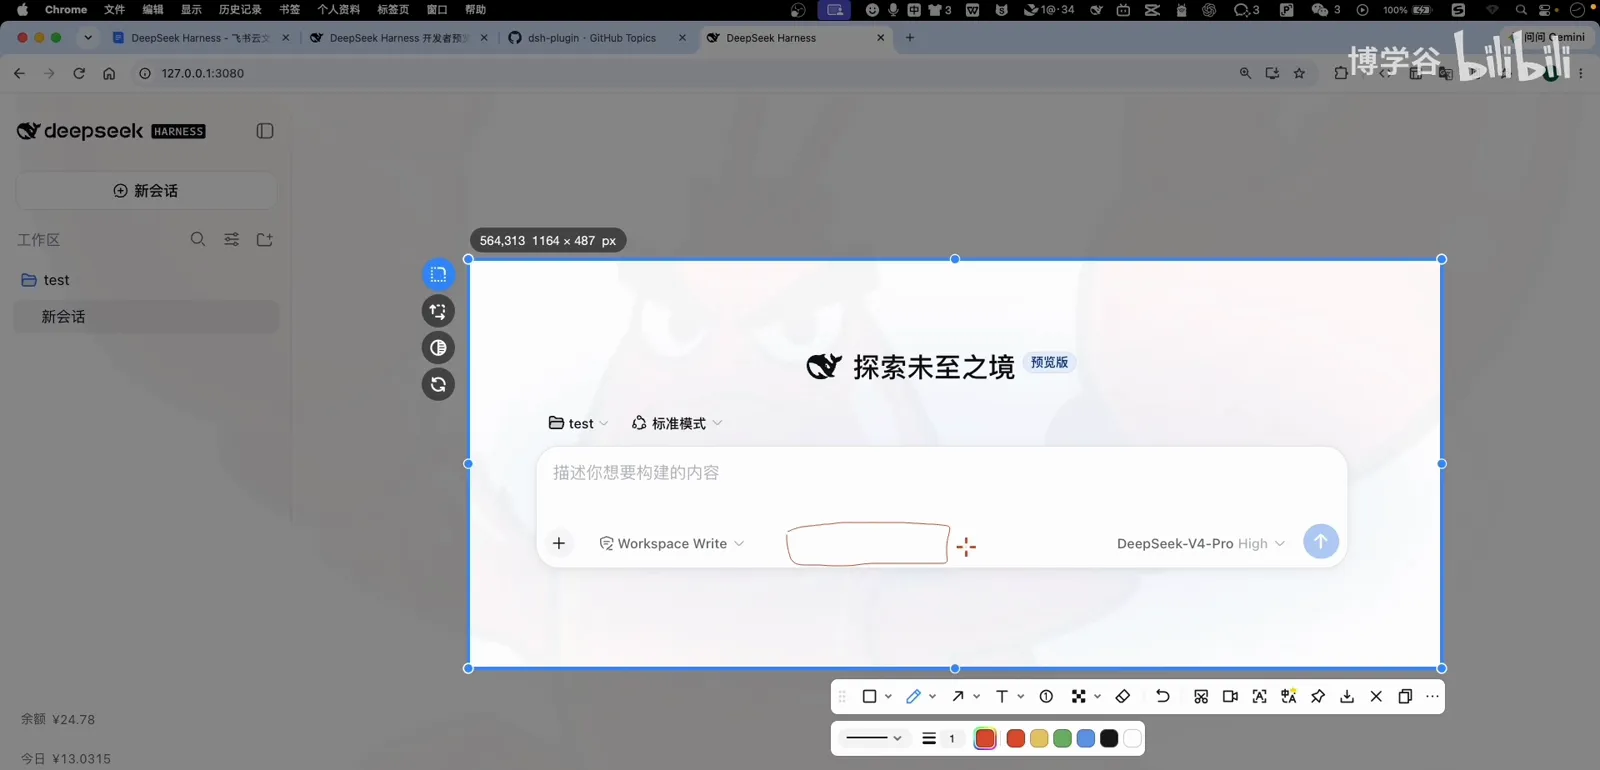Viewport: 1600px width, 770px height.
Task: Click the half-circle contrast mode button
Action: pos(438,347)
